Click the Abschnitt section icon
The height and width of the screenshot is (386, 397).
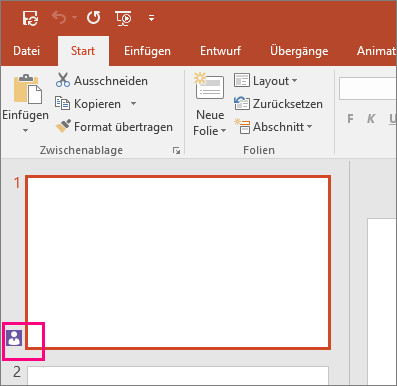point(242,126)
